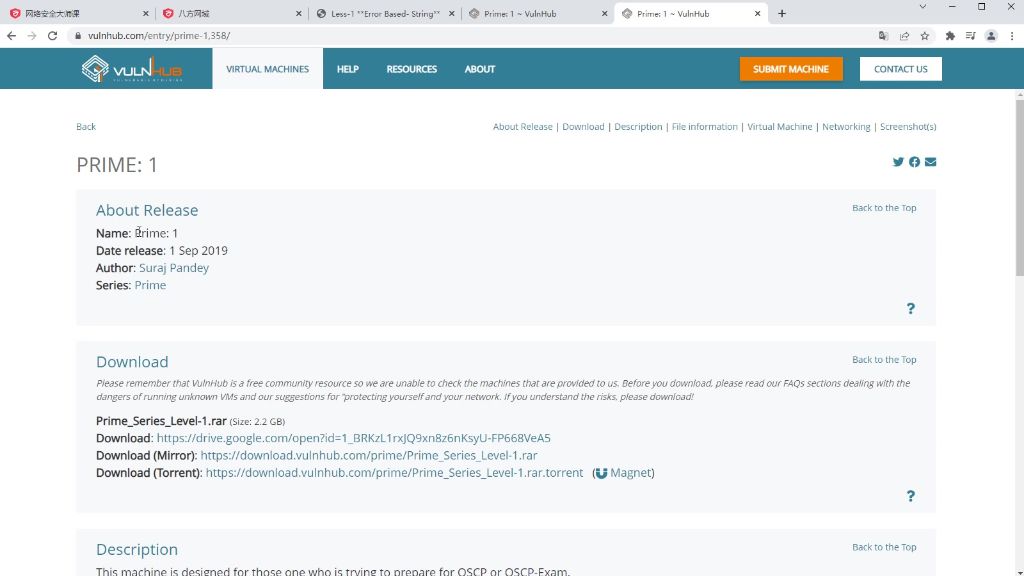Image resolution: width=1024 pixels, height=576 pixels.
Task: Open author Suraj Pandey link
Action: coord(174,268)
